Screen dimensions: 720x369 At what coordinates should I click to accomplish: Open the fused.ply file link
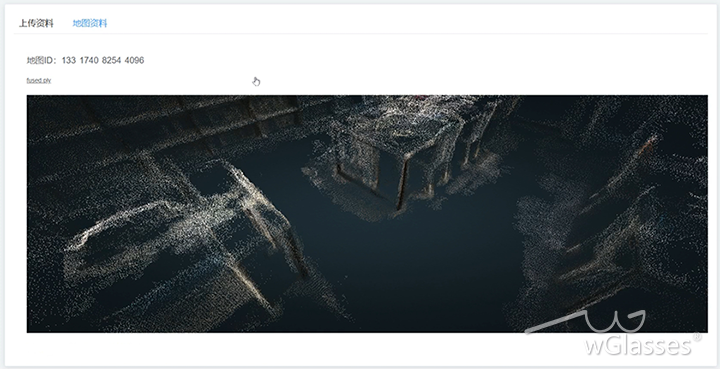tap(39, 80)
